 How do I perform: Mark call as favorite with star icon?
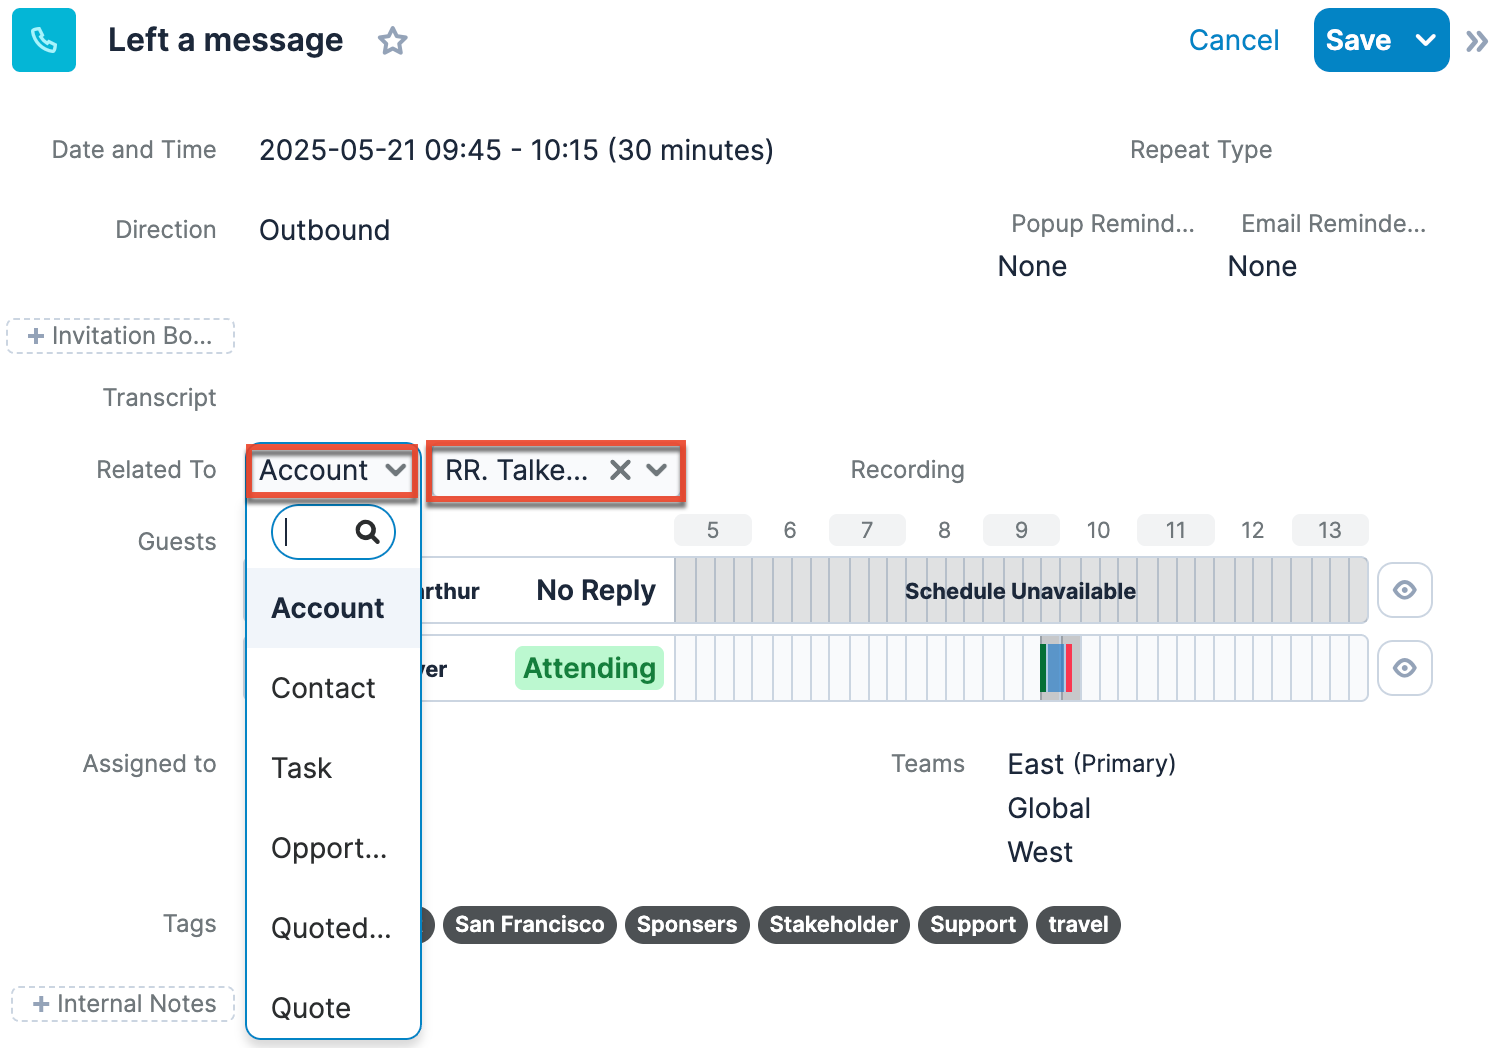392,41
